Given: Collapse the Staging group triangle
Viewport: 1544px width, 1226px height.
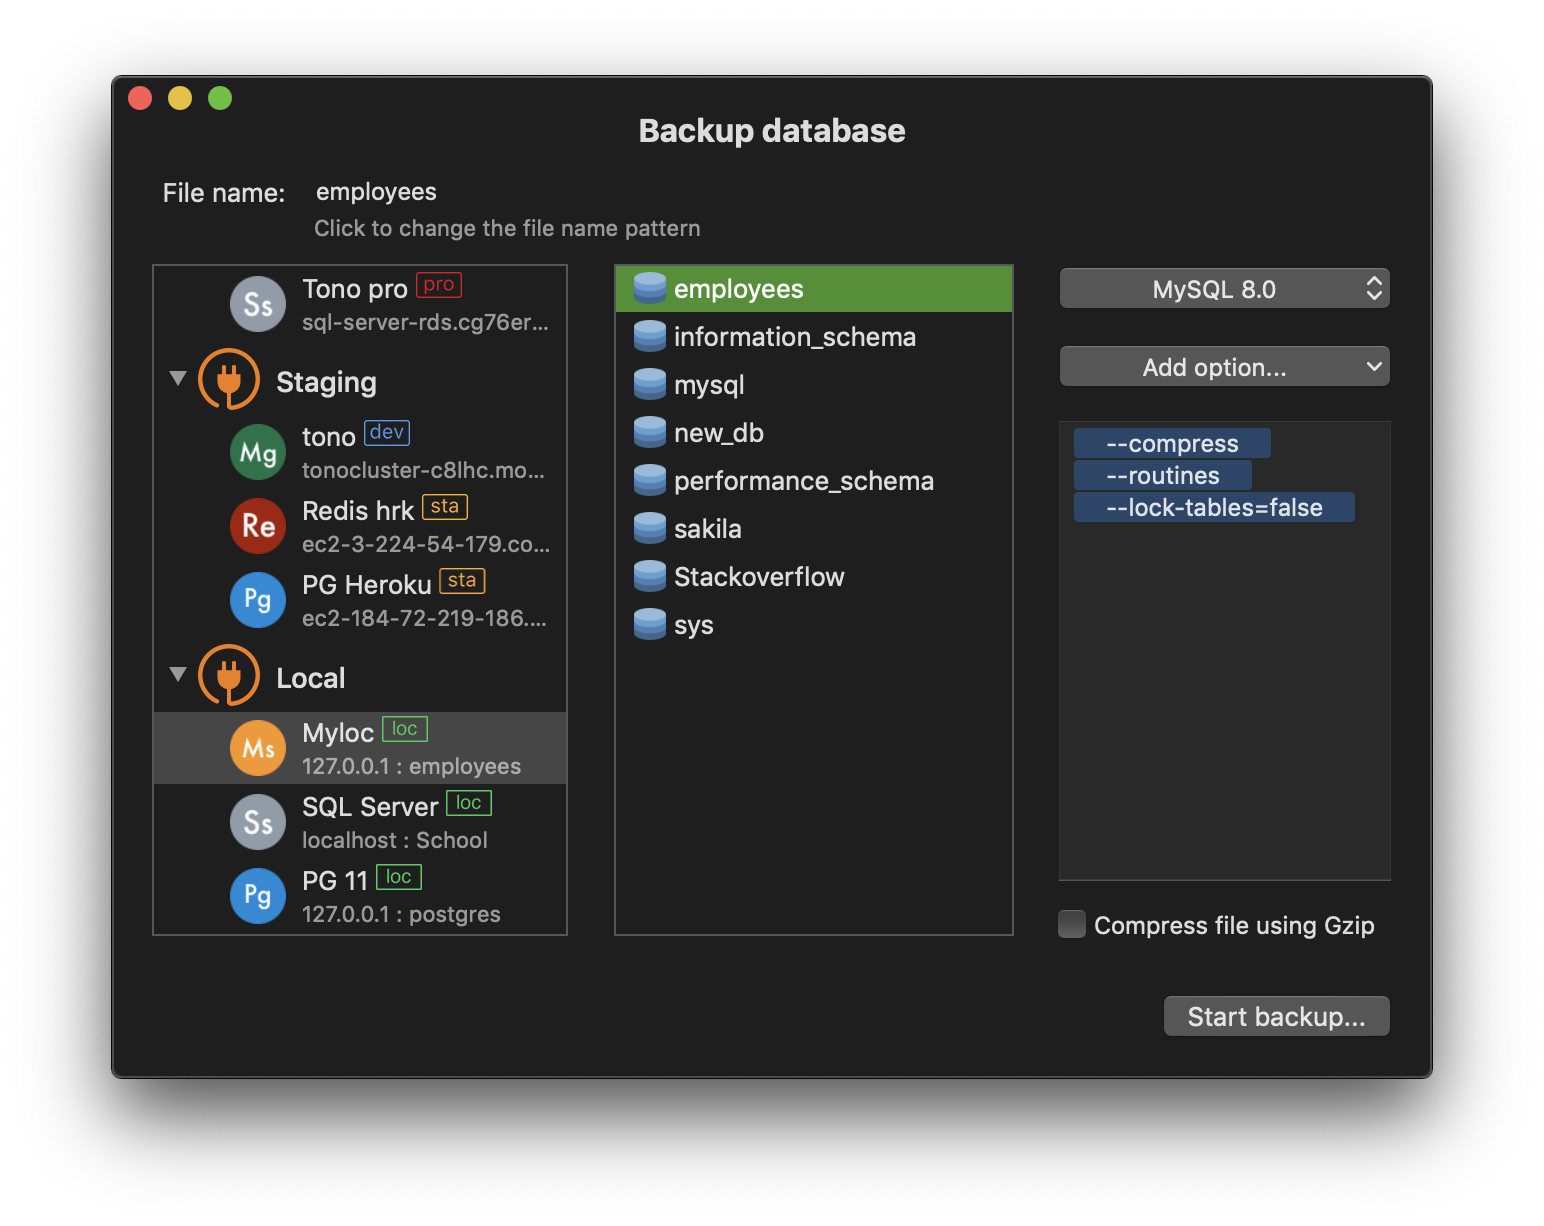Looking at the screenshot, I should 178,378.
